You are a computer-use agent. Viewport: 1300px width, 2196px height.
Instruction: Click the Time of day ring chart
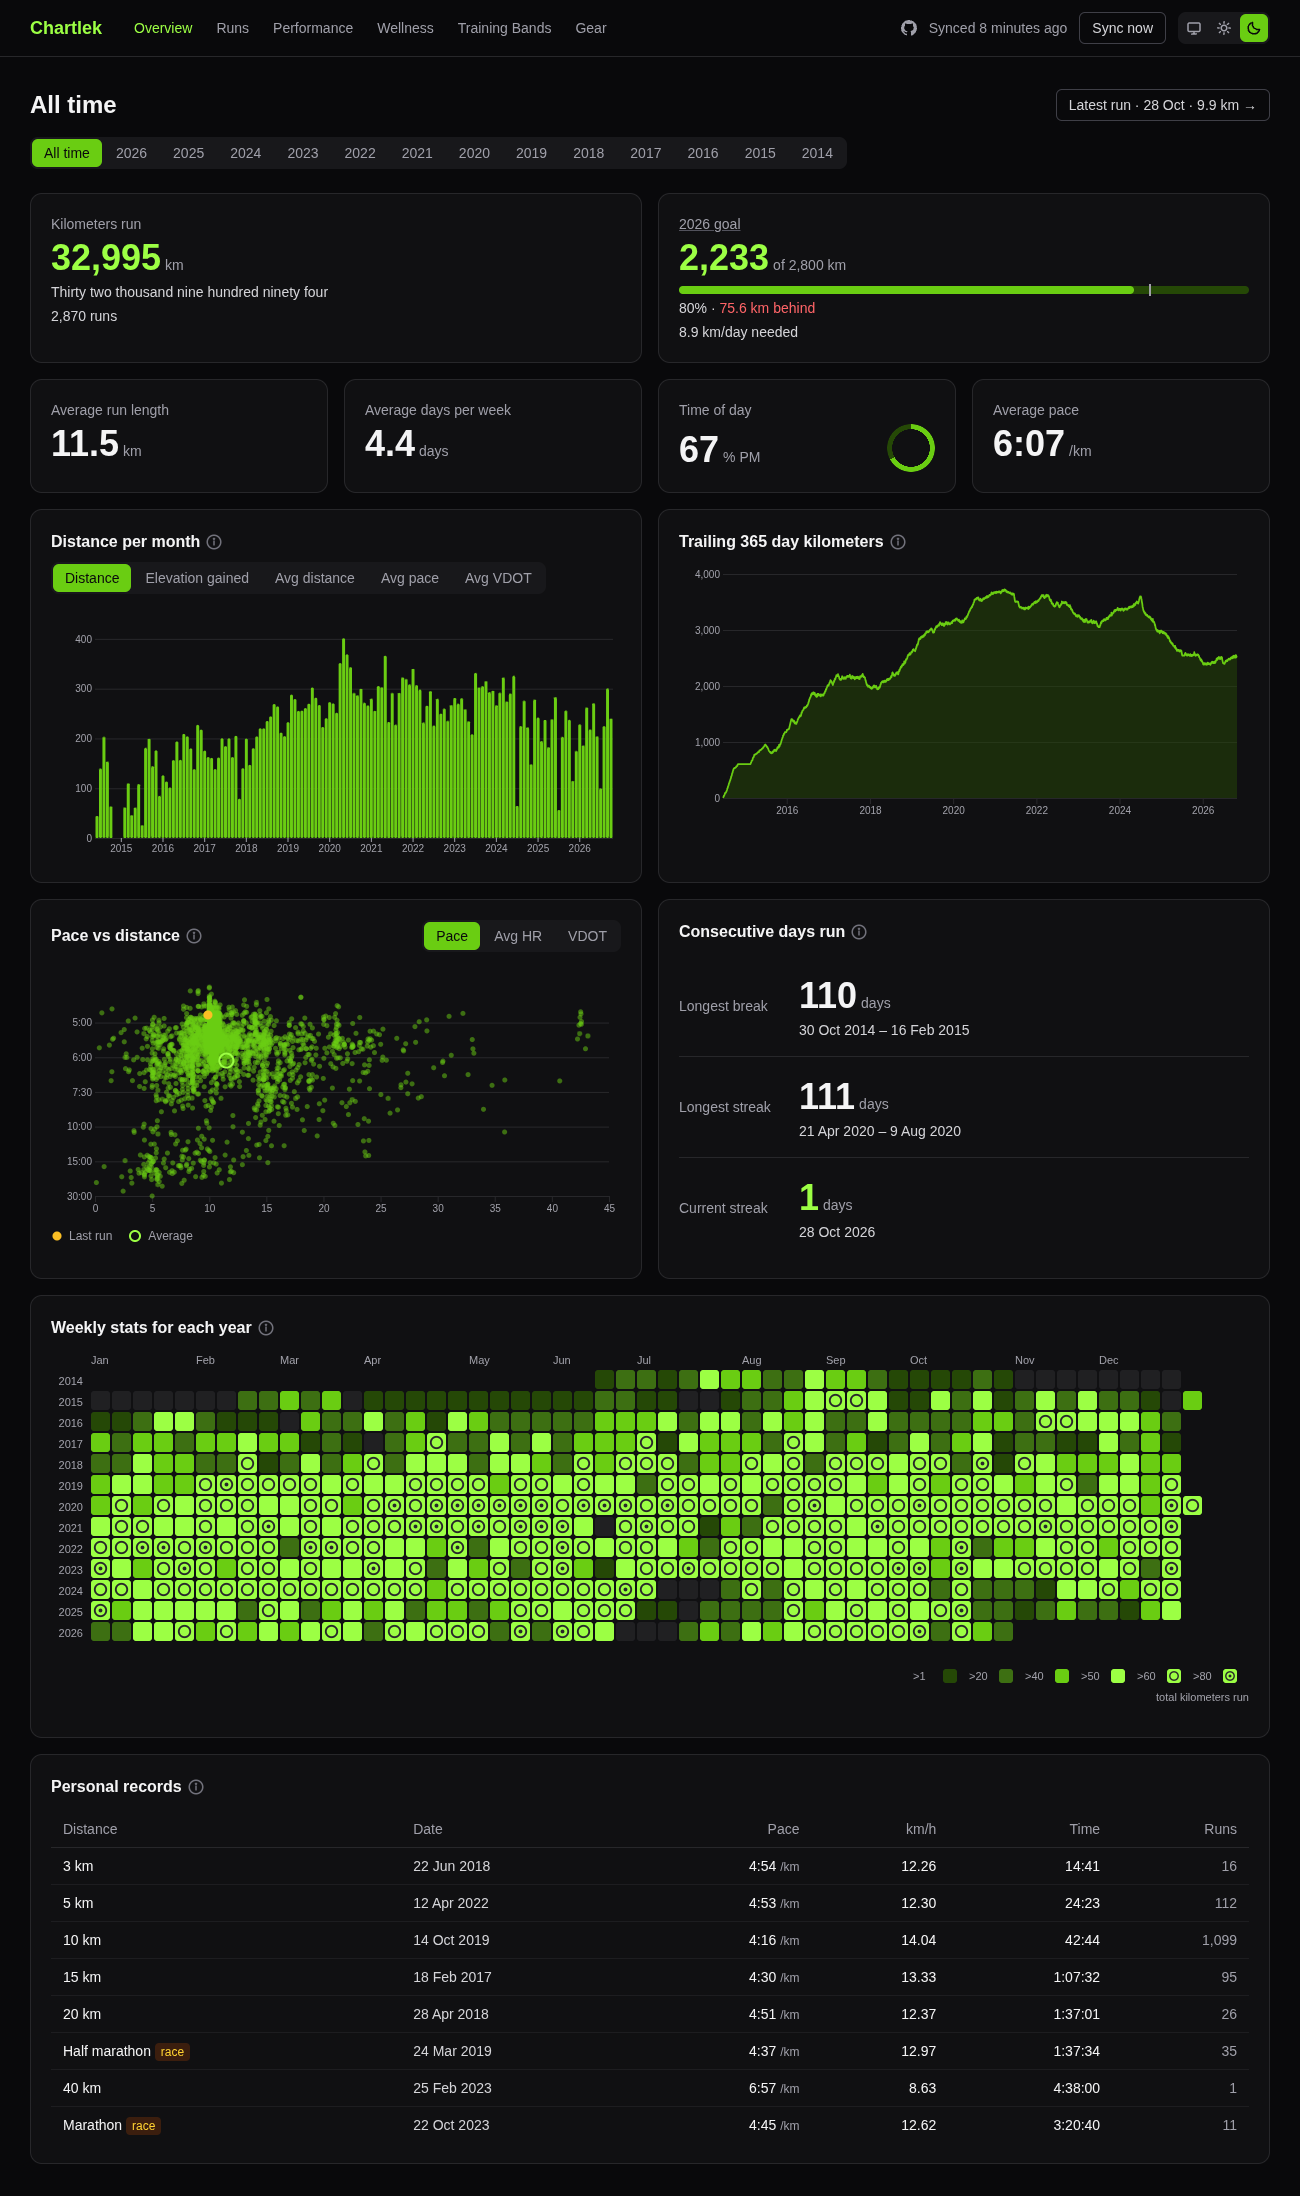click(x=911, y=448)
